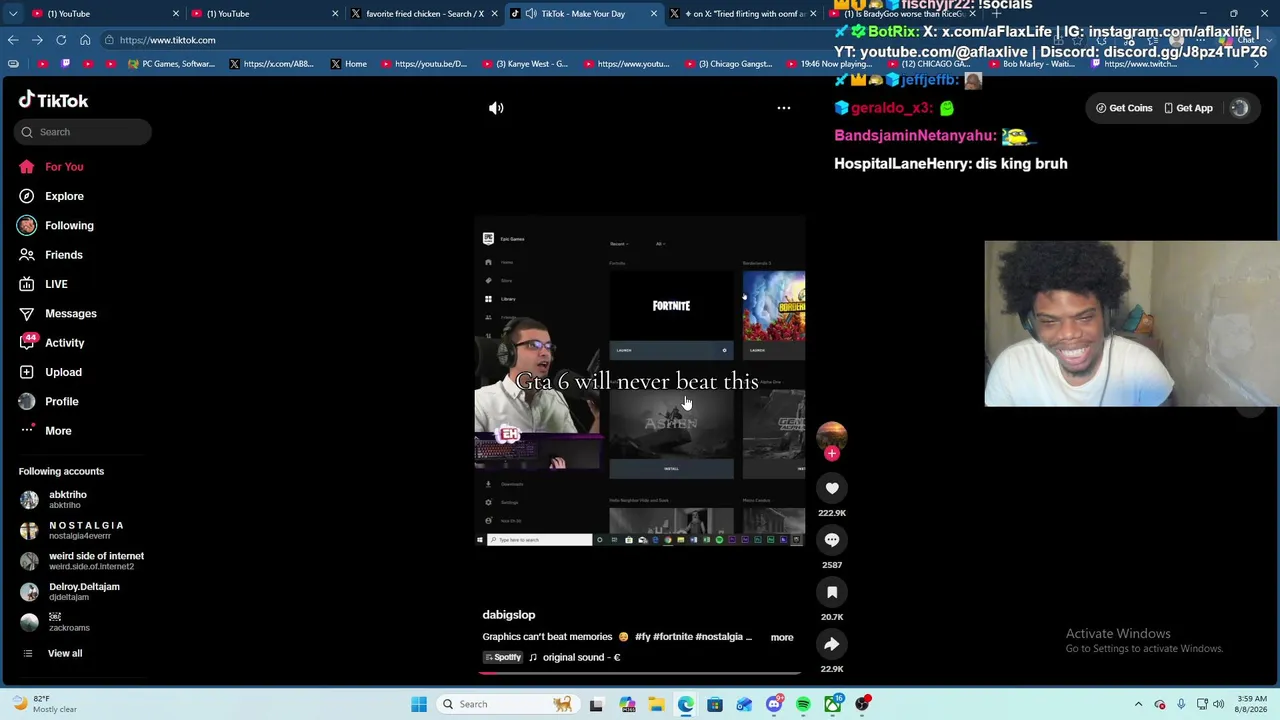Click the TikTok logo in the sidebar
Viewport: 1280px width, 720px height.
pos(54,100)
